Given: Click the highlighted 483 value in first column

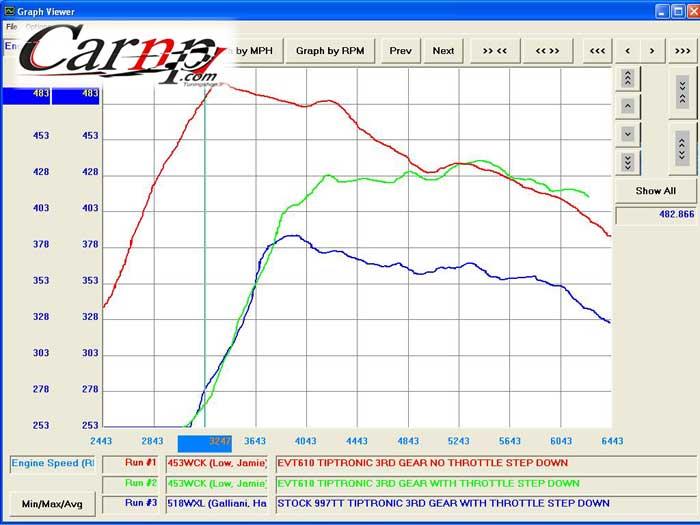Looking at the screenshot, I should click(26, 96).
